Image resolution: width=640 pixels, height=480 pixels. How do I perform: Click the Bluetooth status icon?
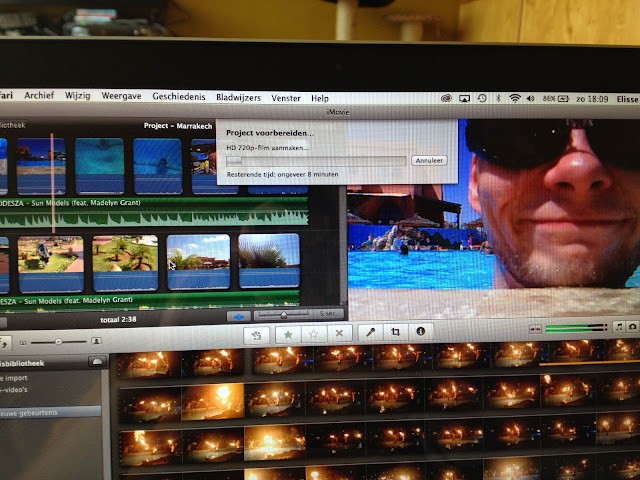click(498, 98)
